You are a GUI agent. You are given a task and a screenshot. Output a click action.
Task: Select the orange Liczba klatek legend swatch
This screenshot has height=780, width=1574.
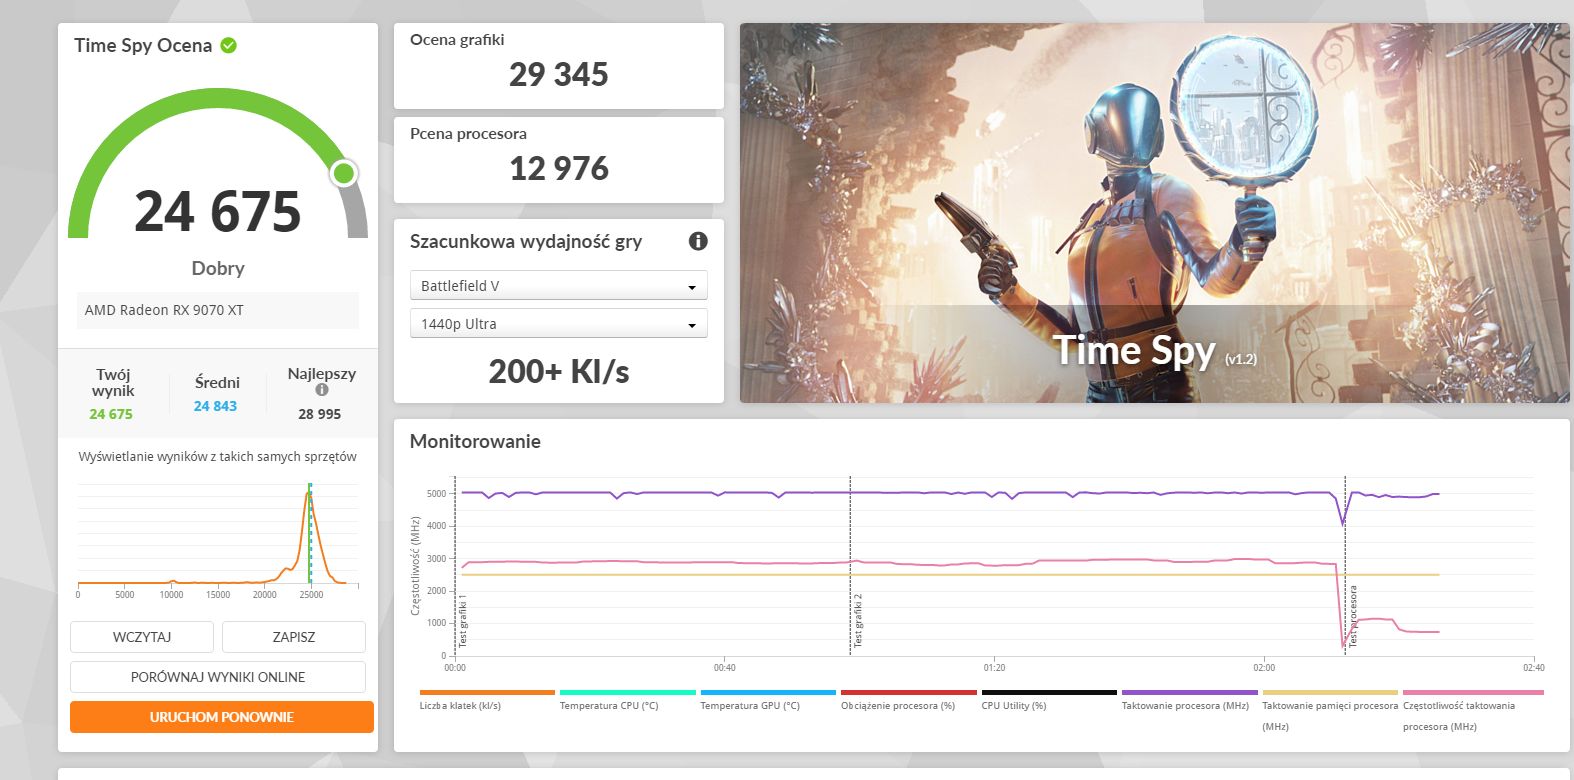(x=487, y=692)
